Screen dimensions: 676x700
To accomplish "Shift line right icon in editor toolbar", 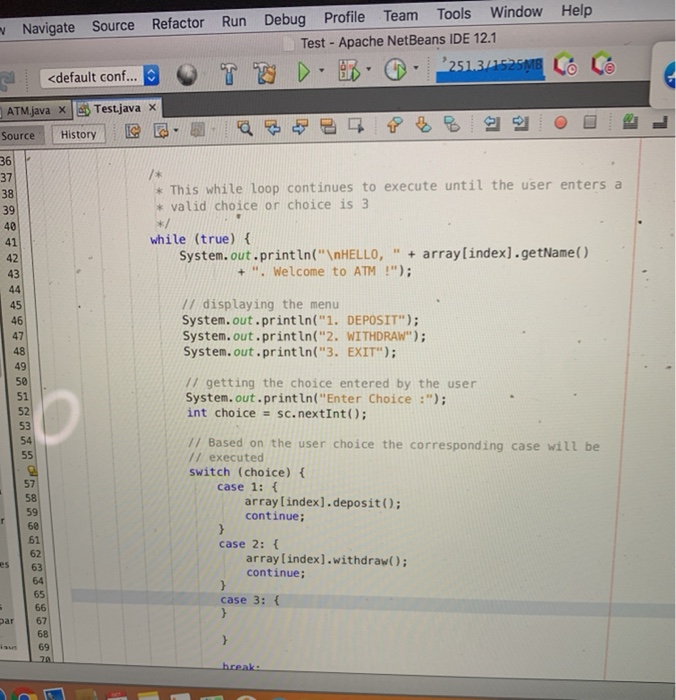I will click(520, 123).
